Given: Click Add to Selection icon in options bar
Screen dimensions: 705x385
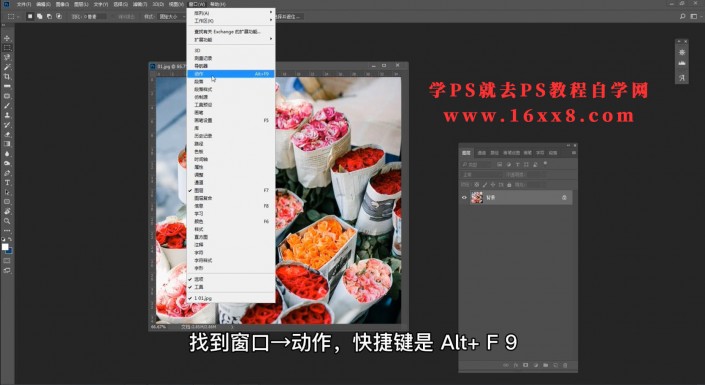Looking at the screenshot, I should [x=40, y=16].
